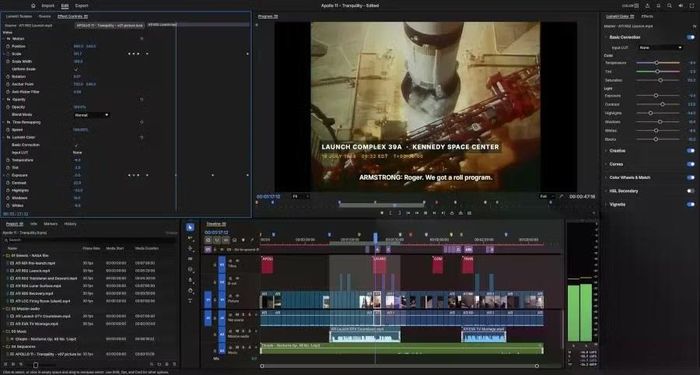Uncheck the Uniform Scale checkbox
Screen dimensions: 700x375
click(x=76, y=69)
